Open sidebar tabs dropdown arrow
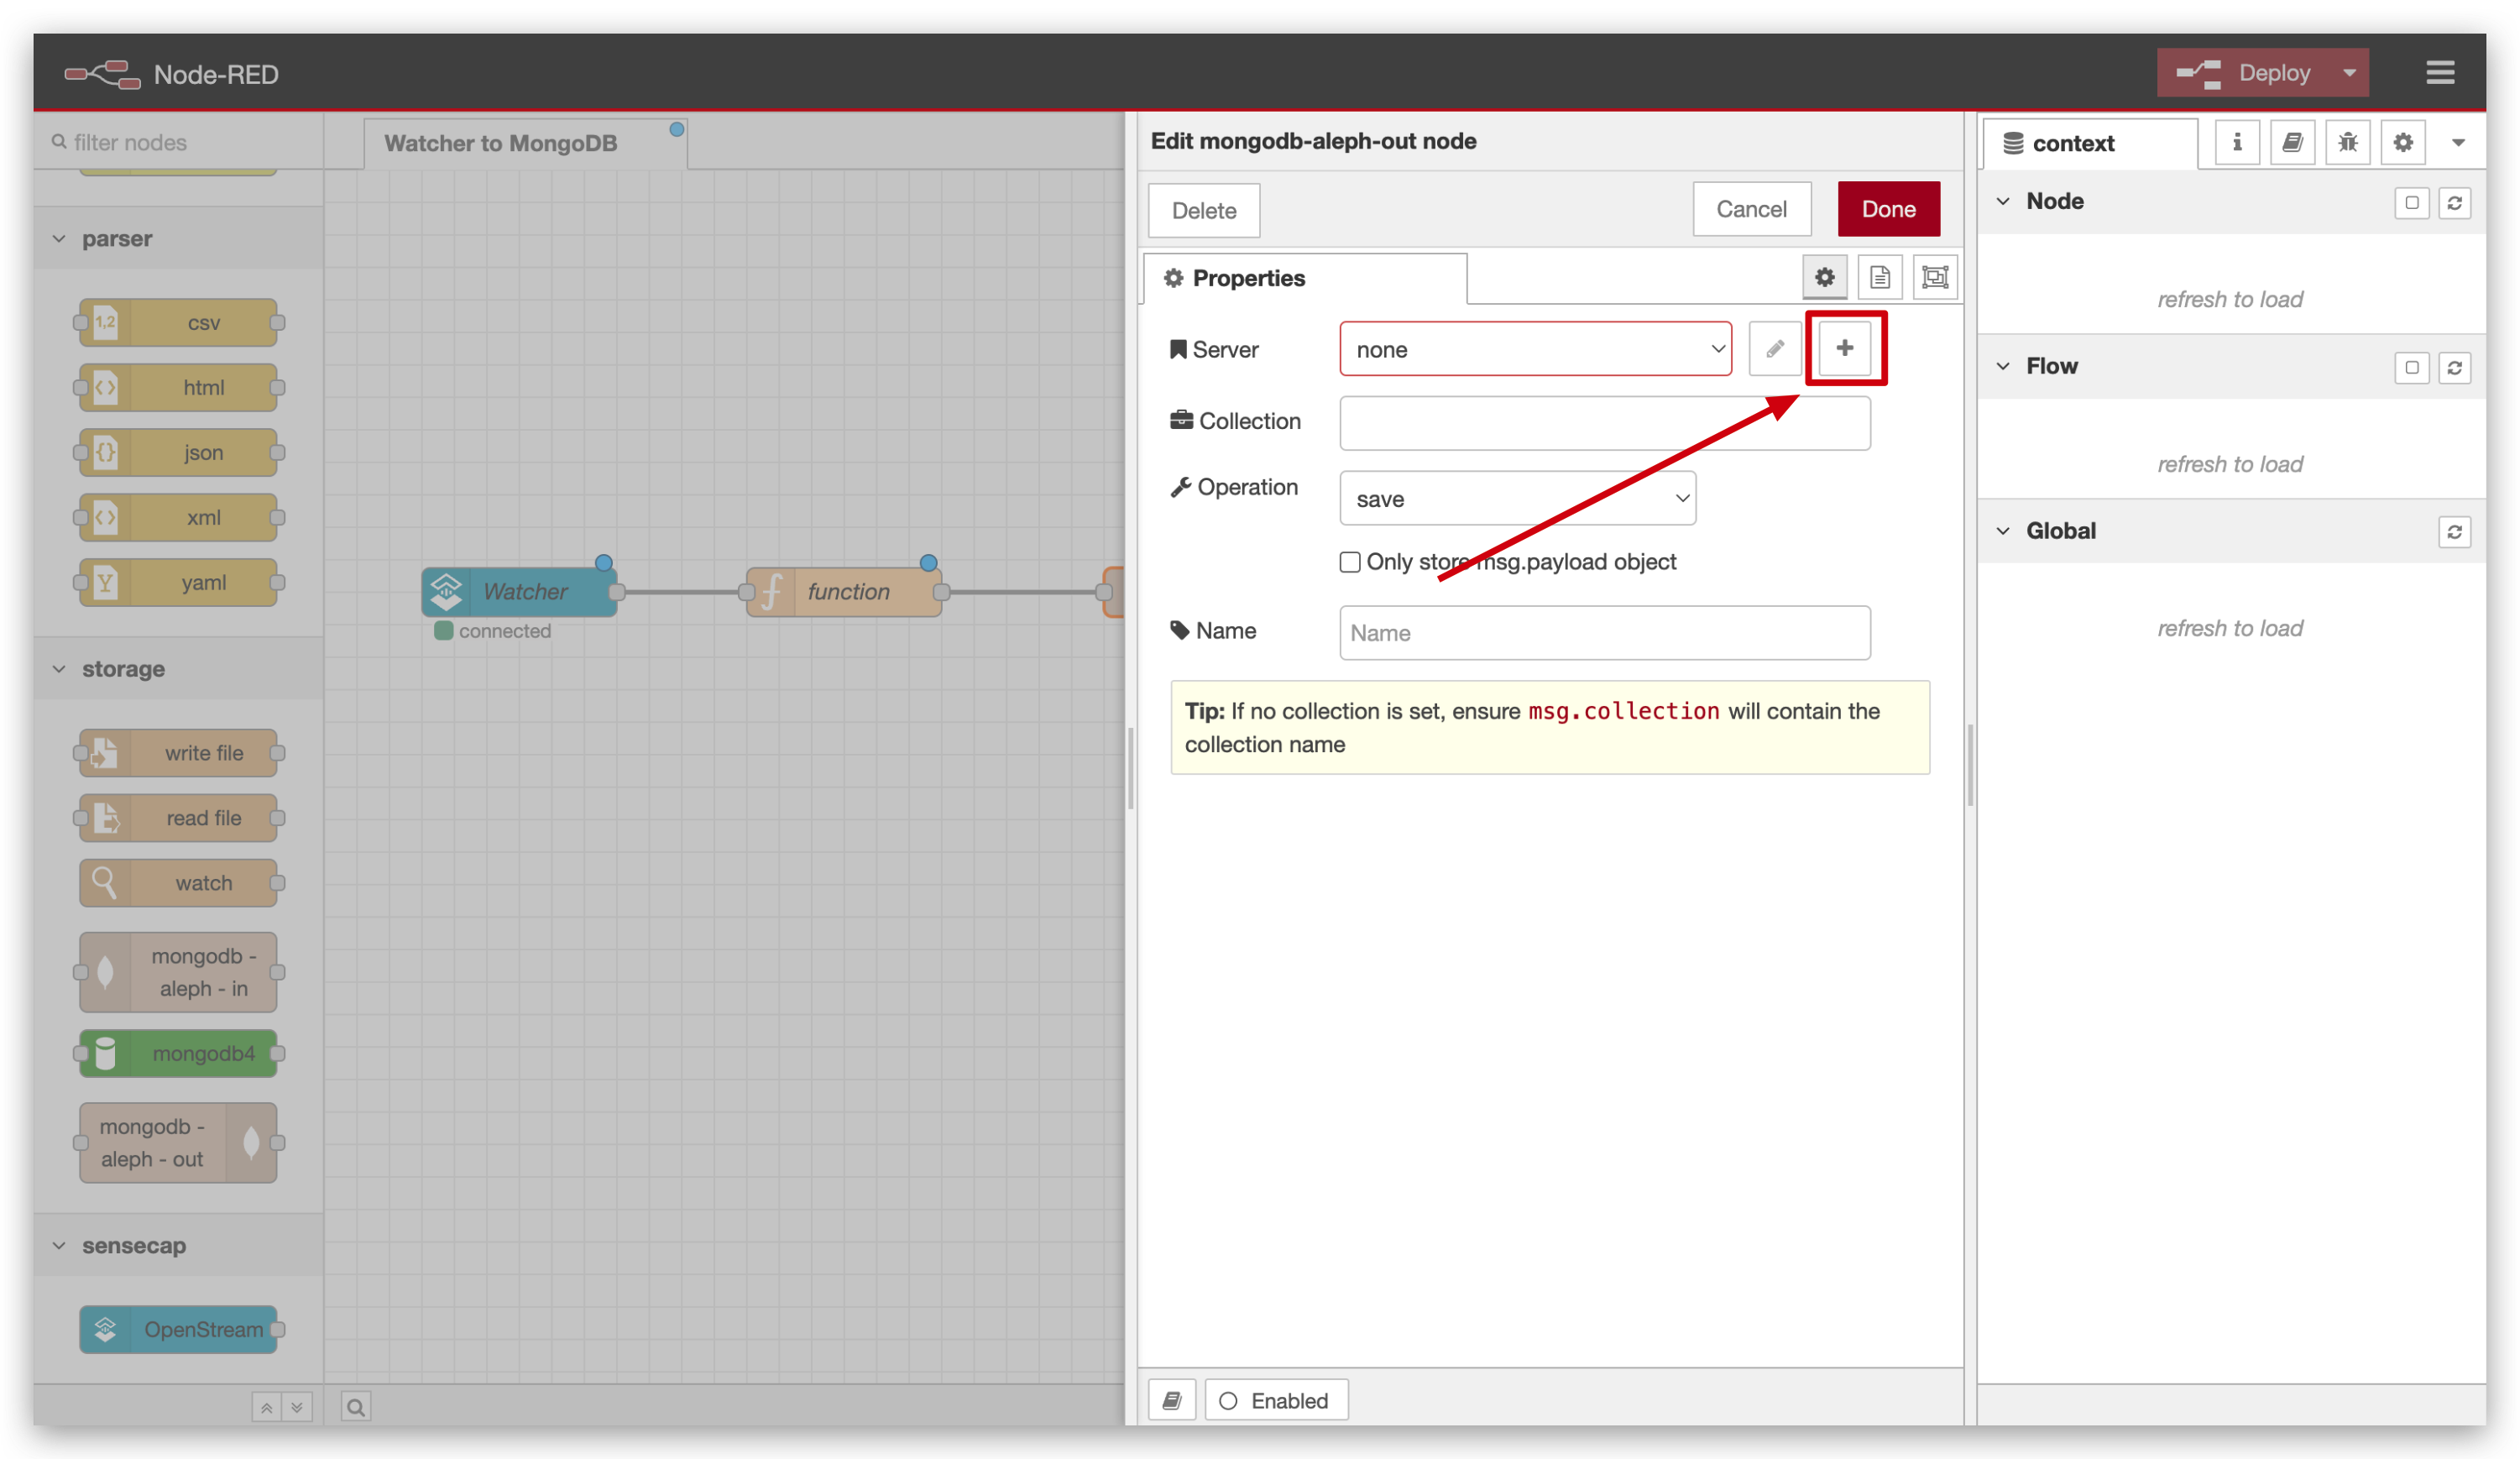Viewport: 2520px width, 1459px height. (x=2458, y=143)
